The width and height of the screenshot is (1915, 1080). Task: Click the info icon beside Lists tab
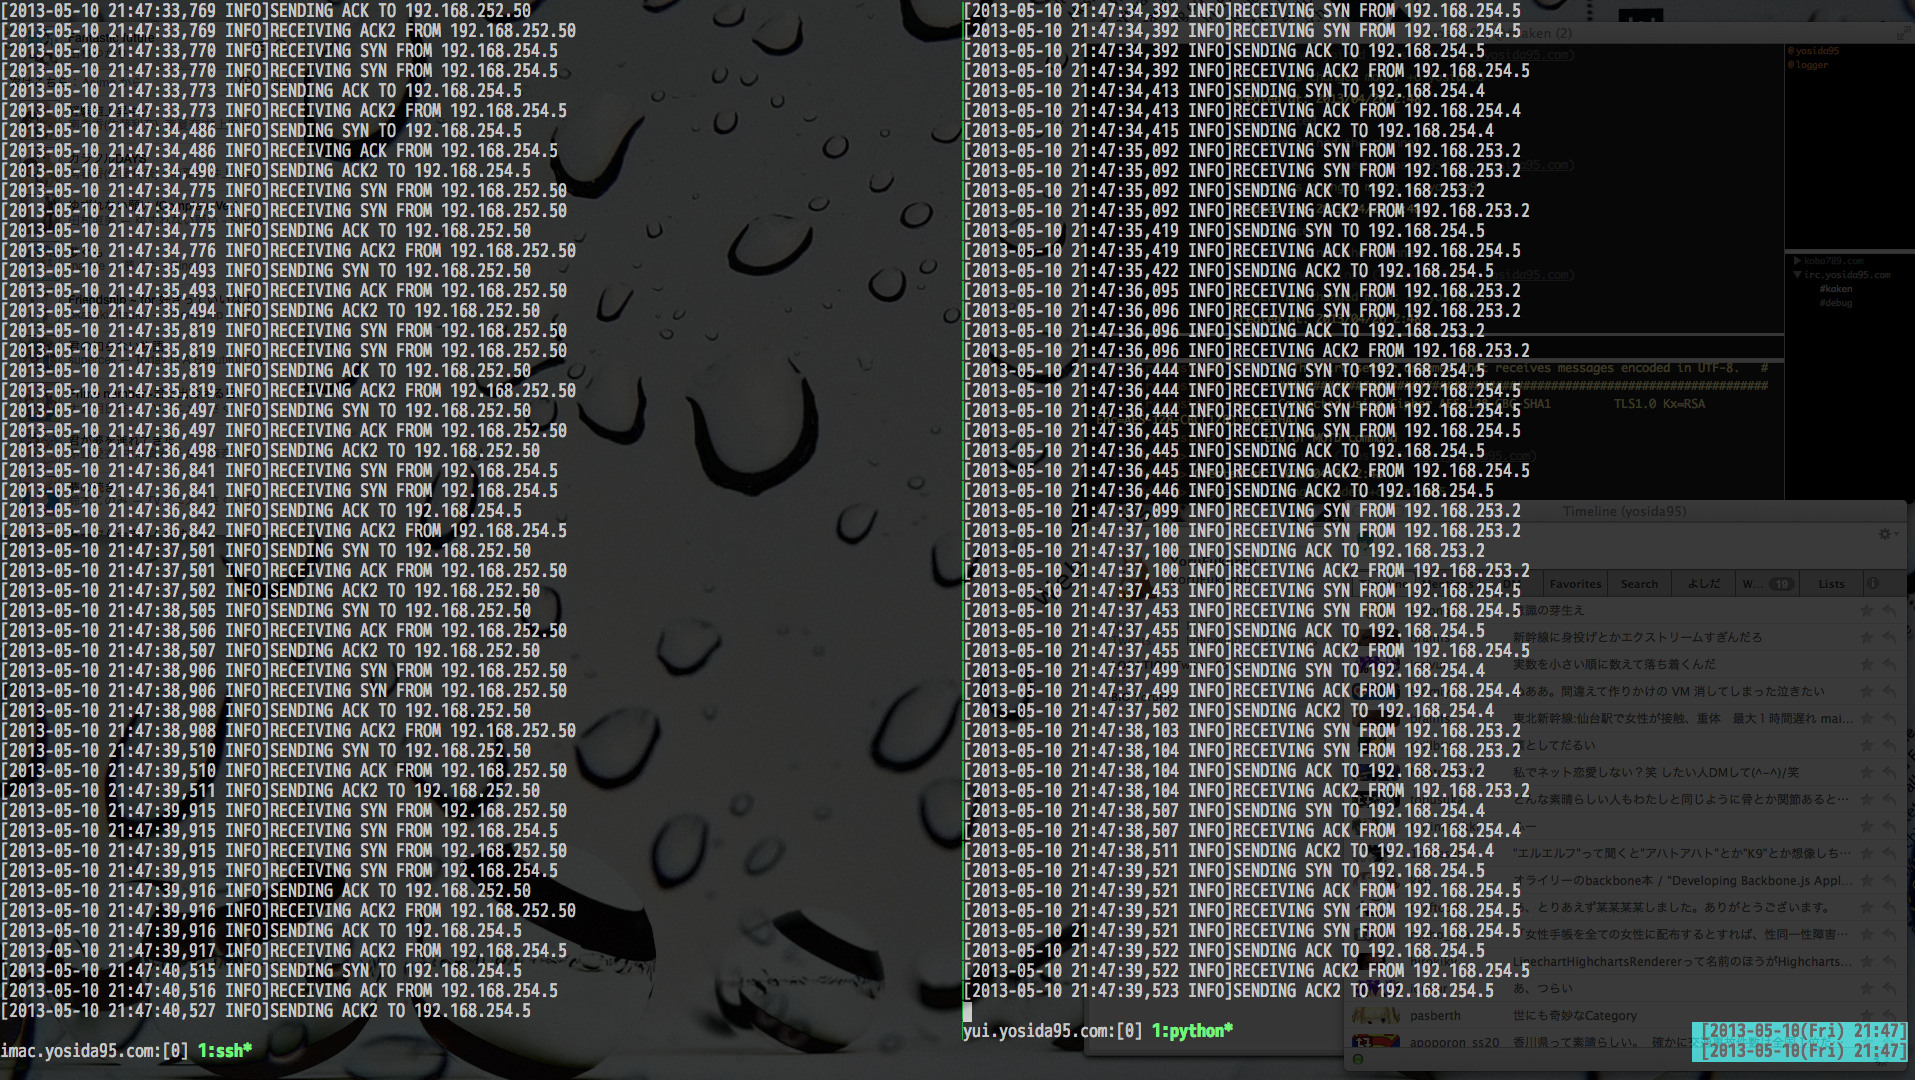(x=1873, y=584)
